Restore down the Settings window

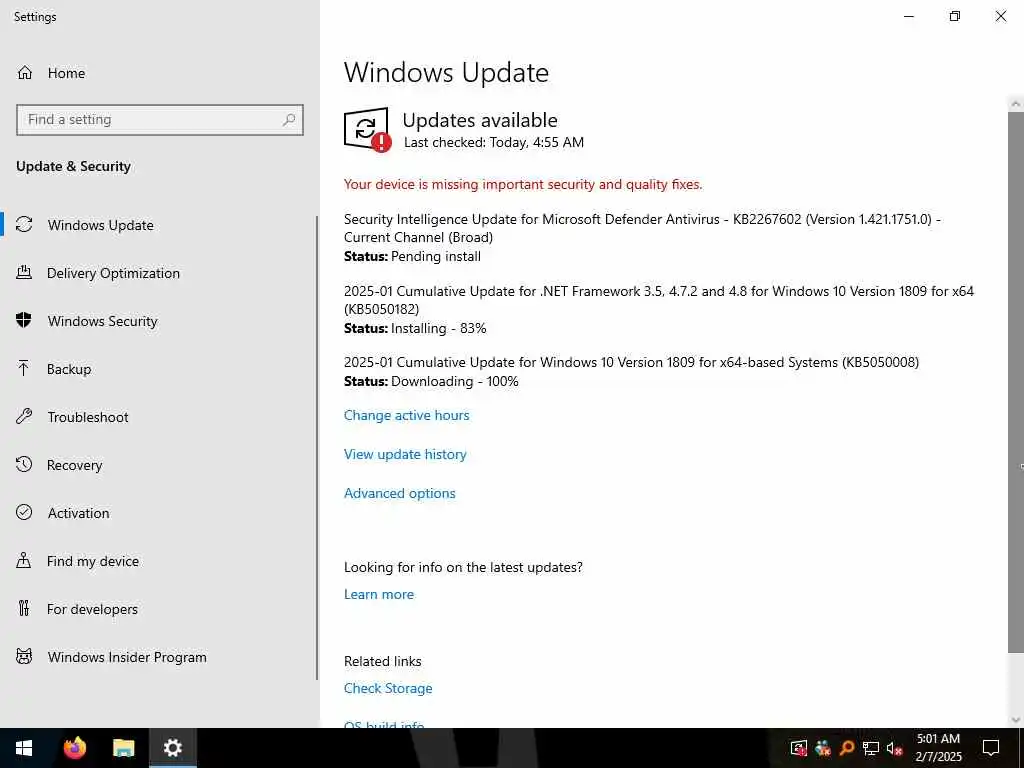click(955, 16)
